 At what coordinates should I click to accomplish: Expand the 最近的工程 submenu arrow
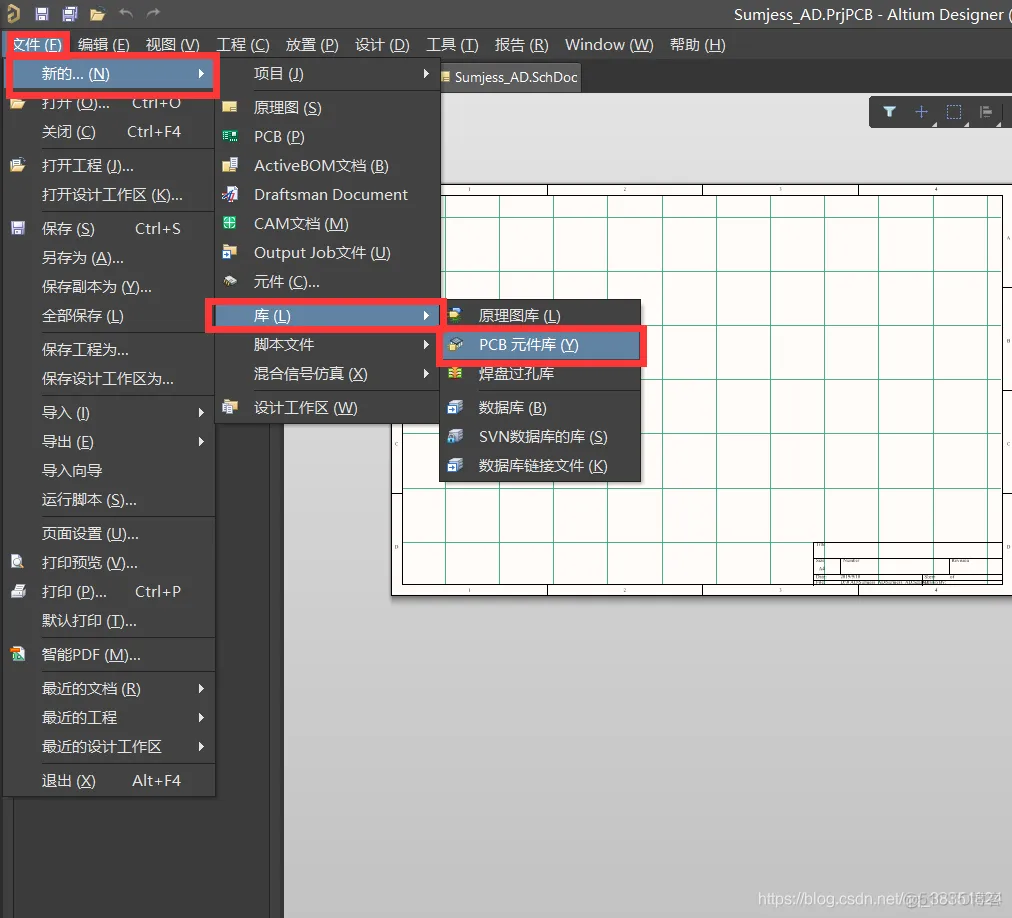click(x=201, y=717)
